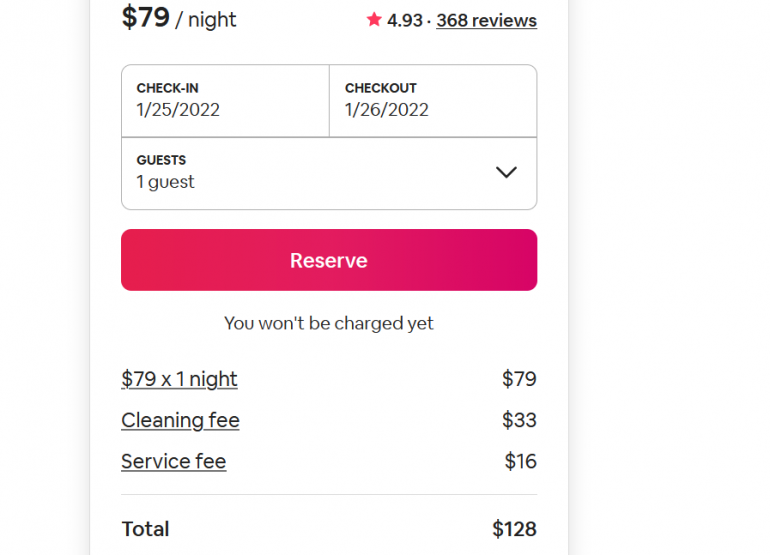Click the $79 / night price heading
Screen dimensions: 770x555
click(179, 18)
